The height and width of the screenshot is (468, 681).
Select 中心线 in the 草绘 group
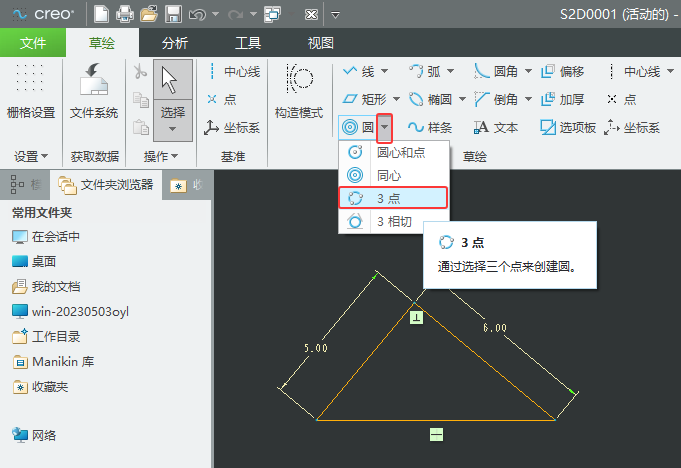[x=634, y=71]
